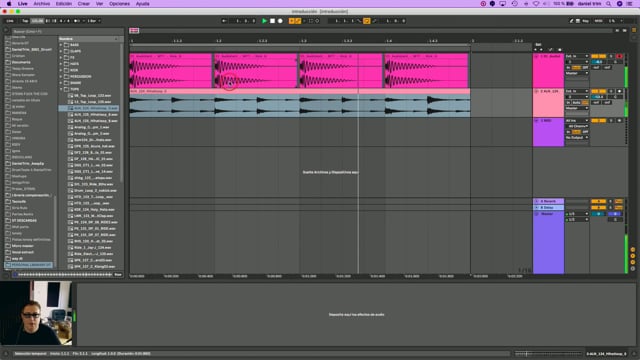Set track 2 monitor to In

coord(568,103)
